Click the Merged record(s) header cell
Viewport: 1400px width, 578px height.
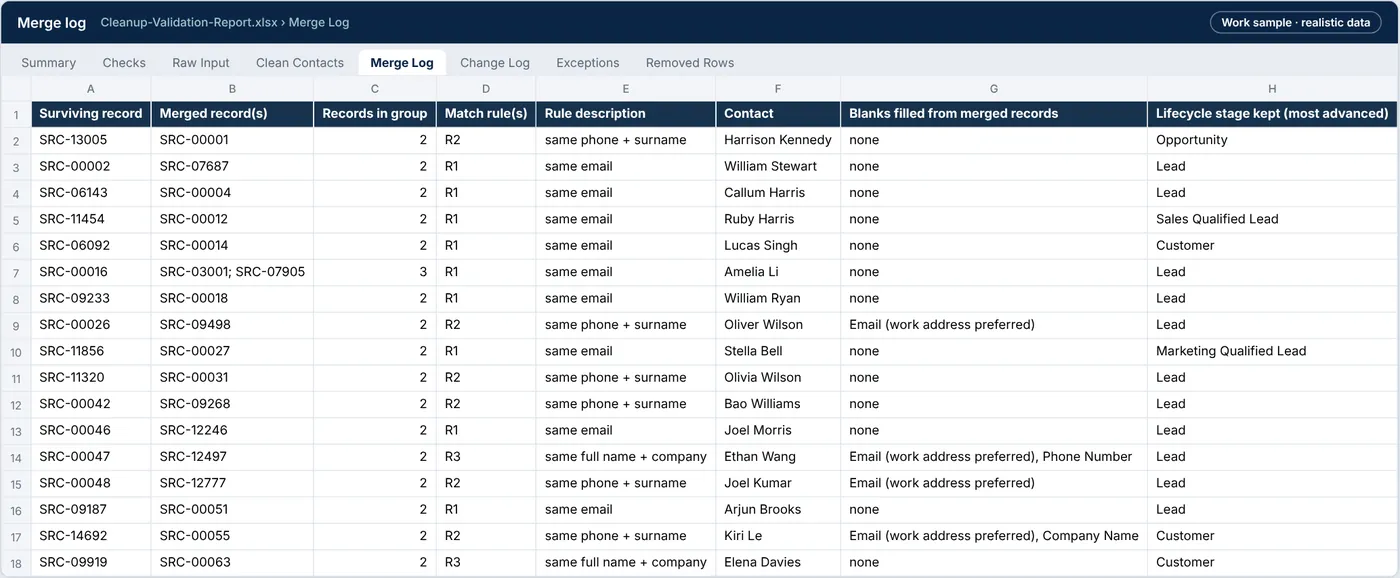point(232,114)
